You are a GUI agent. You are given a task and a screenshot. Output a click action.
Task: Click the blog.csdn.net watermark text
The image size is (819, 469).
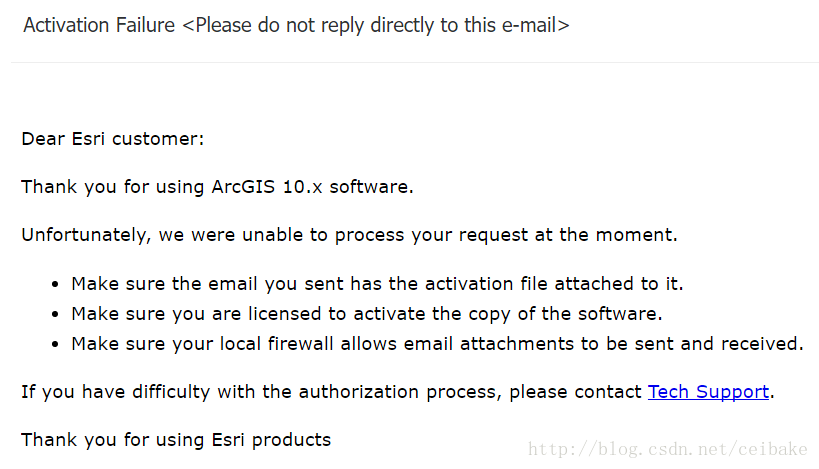(x=668, y=449)
